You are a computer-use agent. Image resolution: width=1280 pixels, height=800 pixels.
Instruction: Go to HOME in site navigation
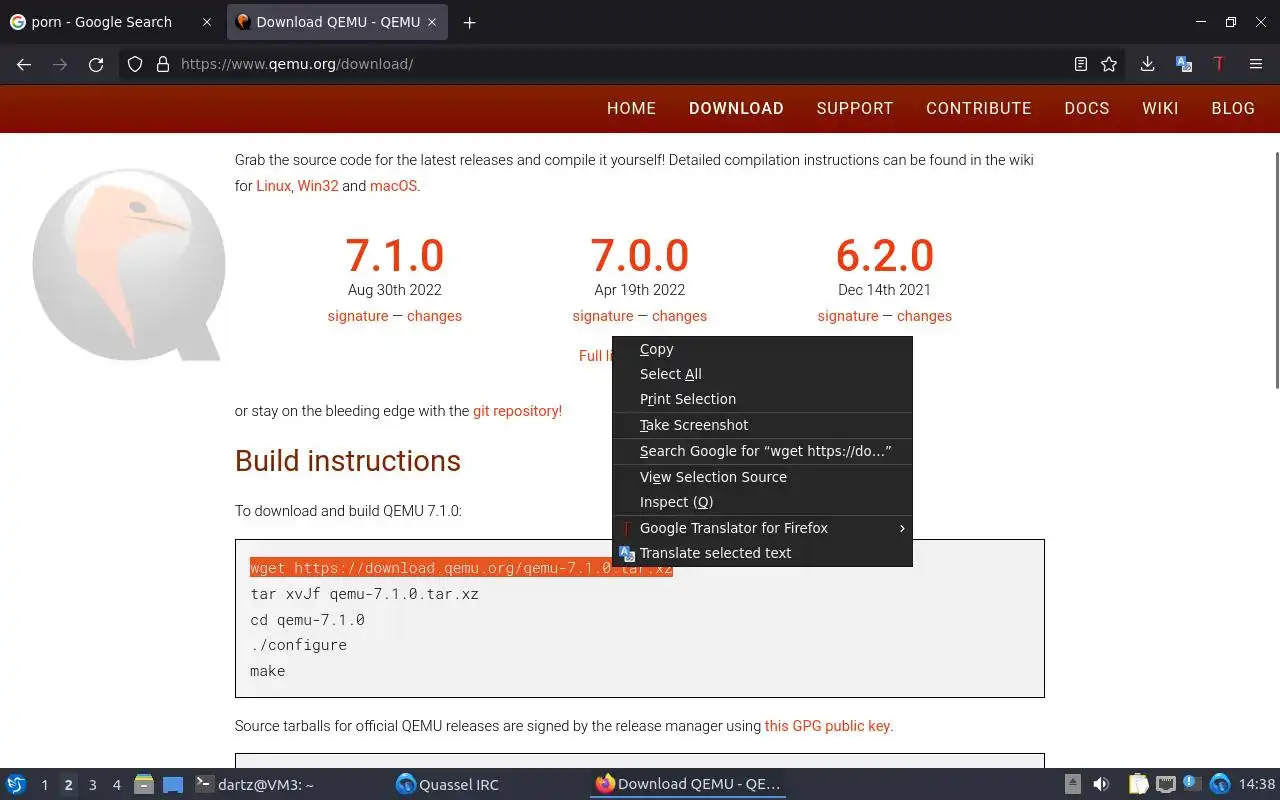pyautogui.click(x=631, y=108)
